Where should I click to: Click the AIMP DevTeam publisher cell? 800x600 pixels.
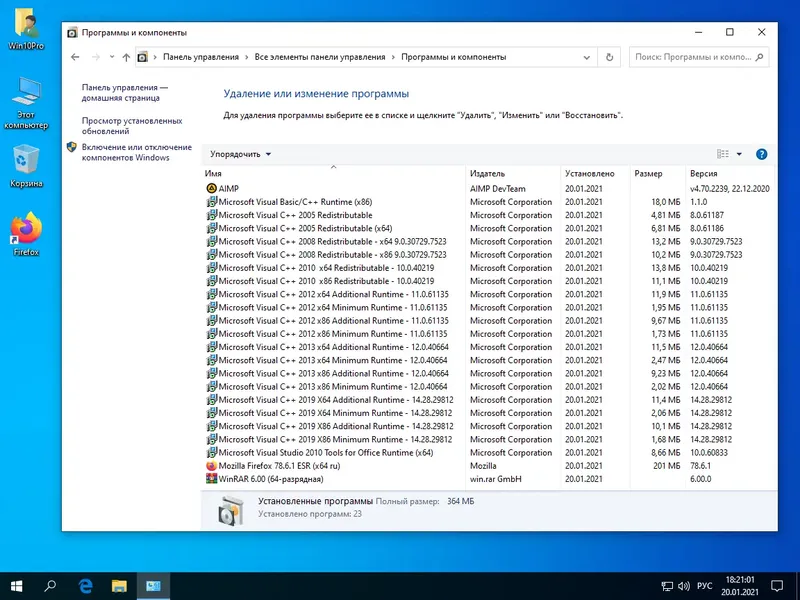point(497,189)
